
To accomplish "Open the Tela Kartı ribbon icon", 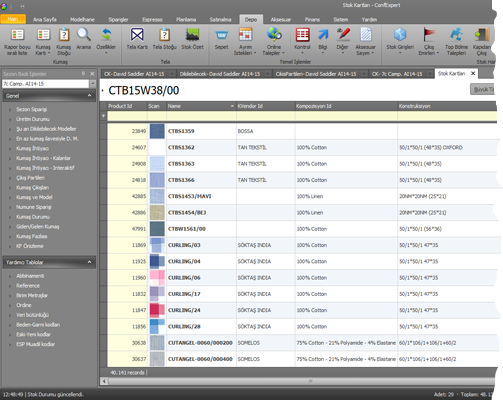I will click(x=137, y=35).
